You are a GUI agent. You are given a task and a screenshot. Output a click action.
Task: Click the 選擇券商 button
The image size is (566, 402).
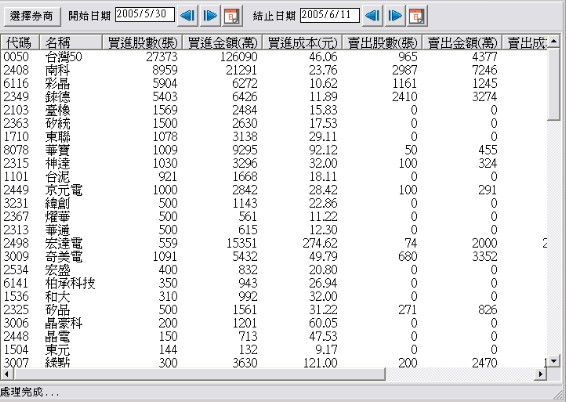click(32, 16)
